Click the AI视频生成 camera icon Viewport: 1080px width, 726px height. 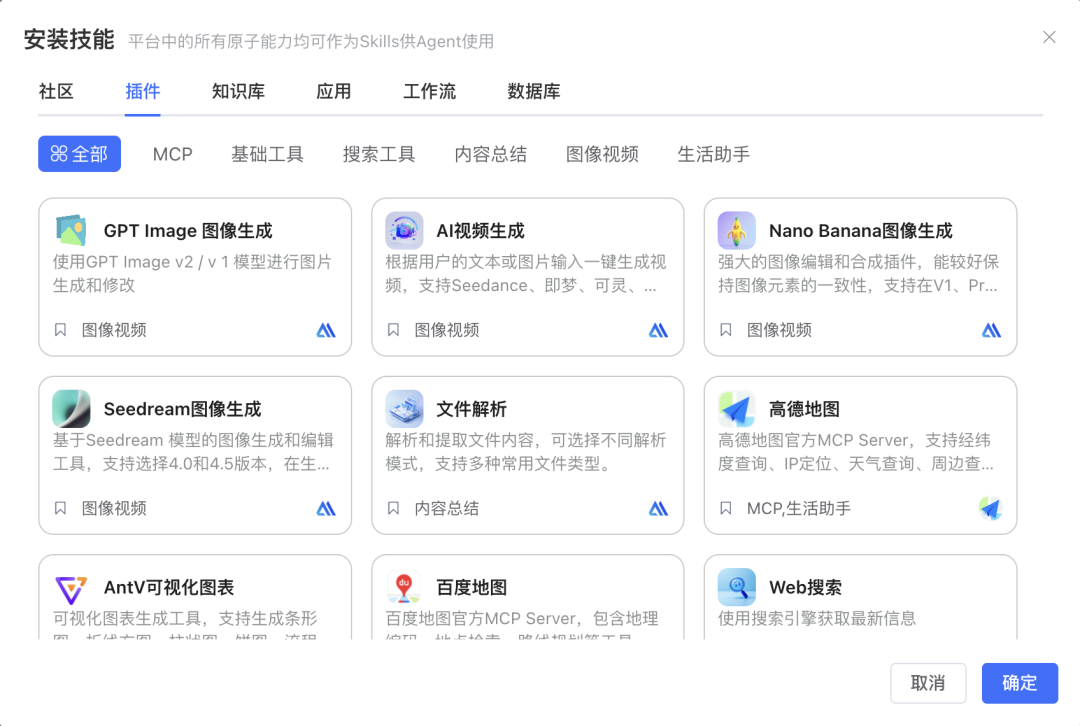point(404,230)
